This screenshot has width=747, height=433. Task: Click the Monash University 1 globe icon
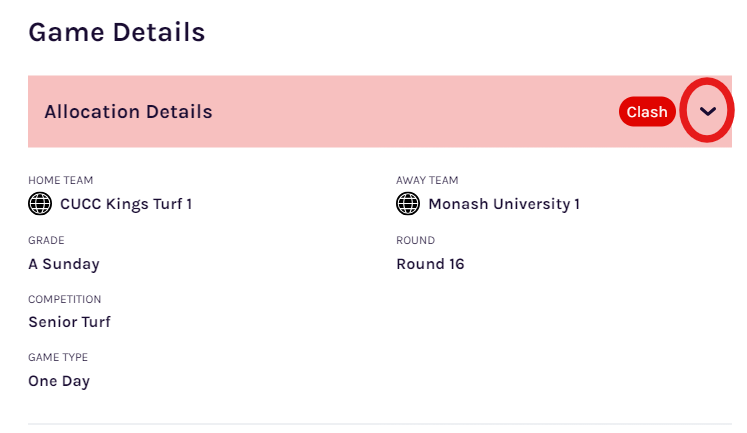pos(408,204)
